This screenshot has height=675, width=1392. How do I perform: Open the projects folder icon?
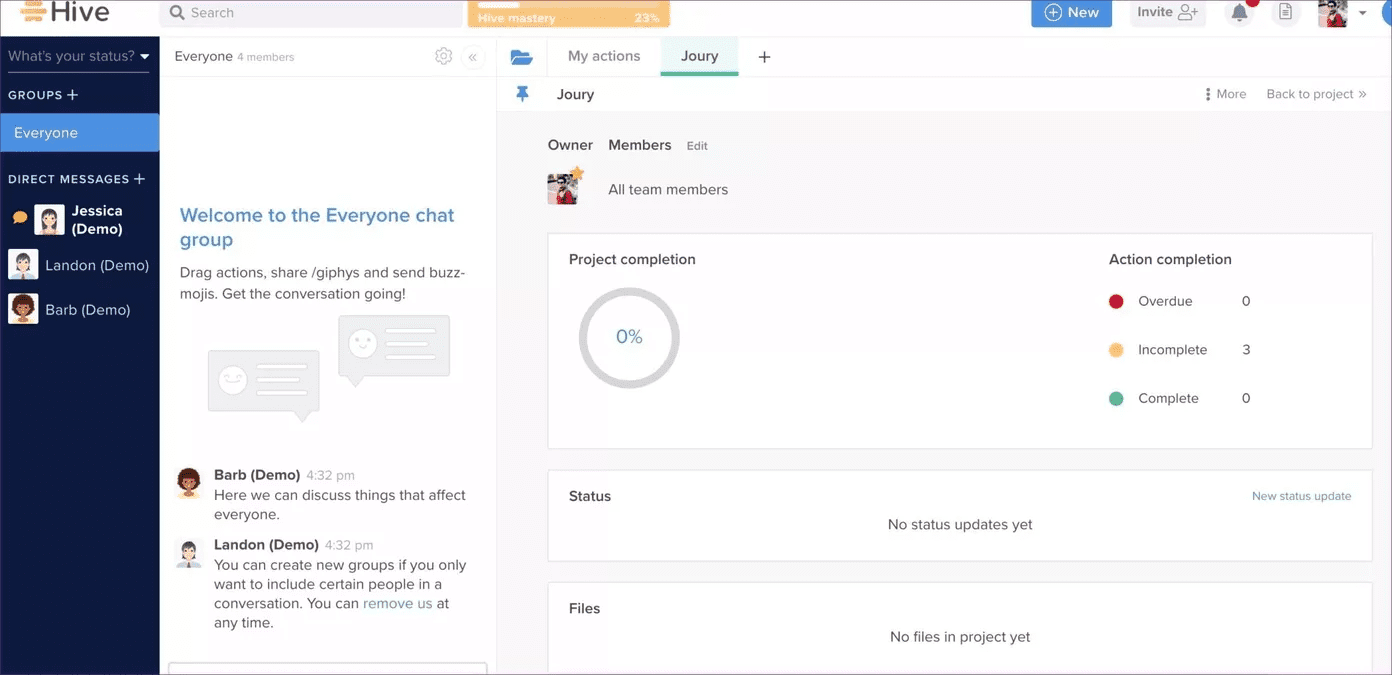tap(521, 57)
